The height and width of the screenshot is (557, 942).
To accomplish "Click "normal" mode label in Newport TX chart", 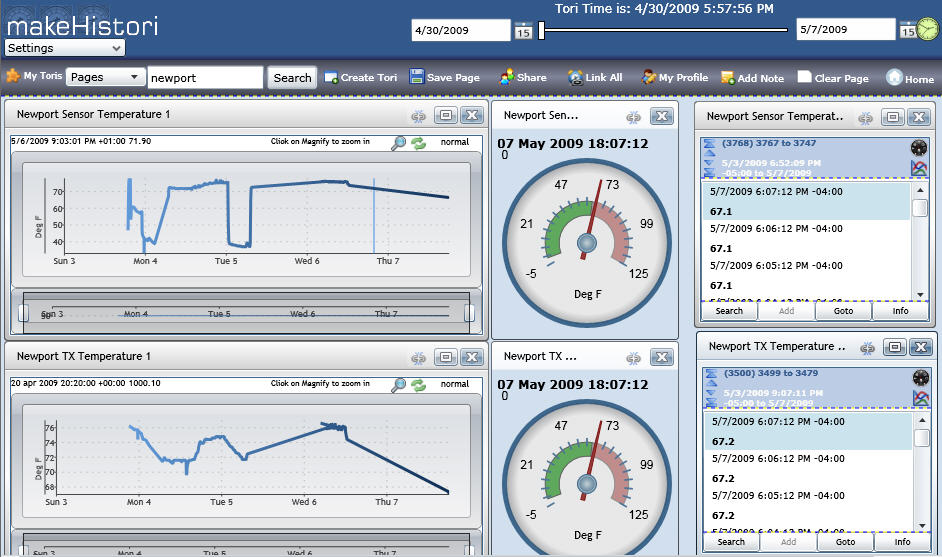I will (454, 384).
